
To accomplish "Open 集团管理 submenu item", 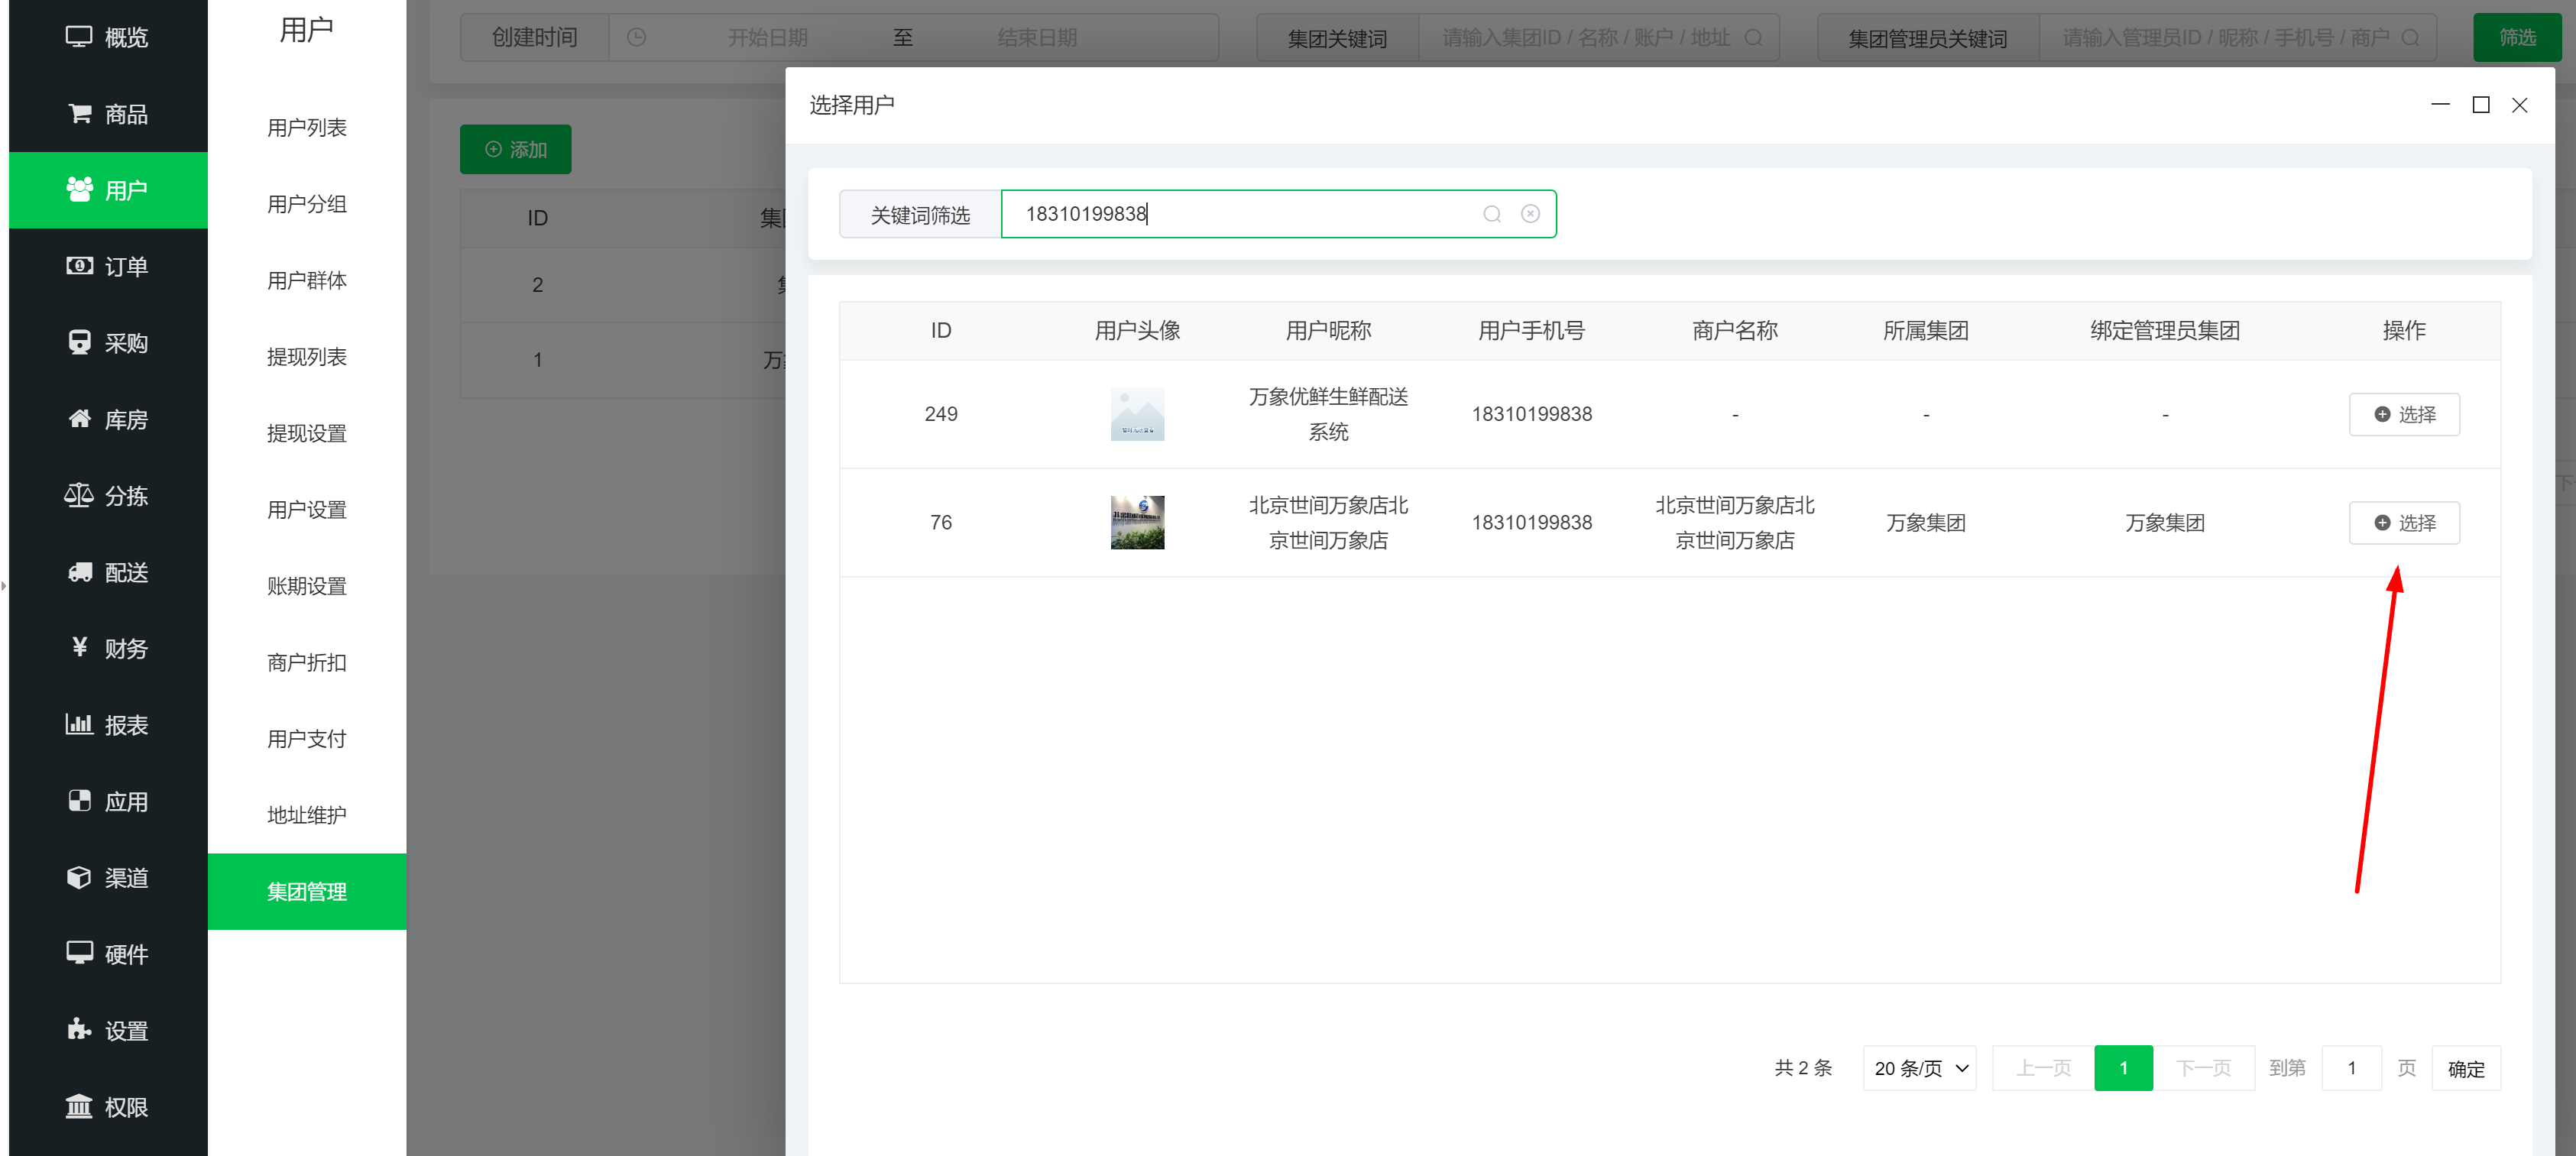I will point(306,892).
